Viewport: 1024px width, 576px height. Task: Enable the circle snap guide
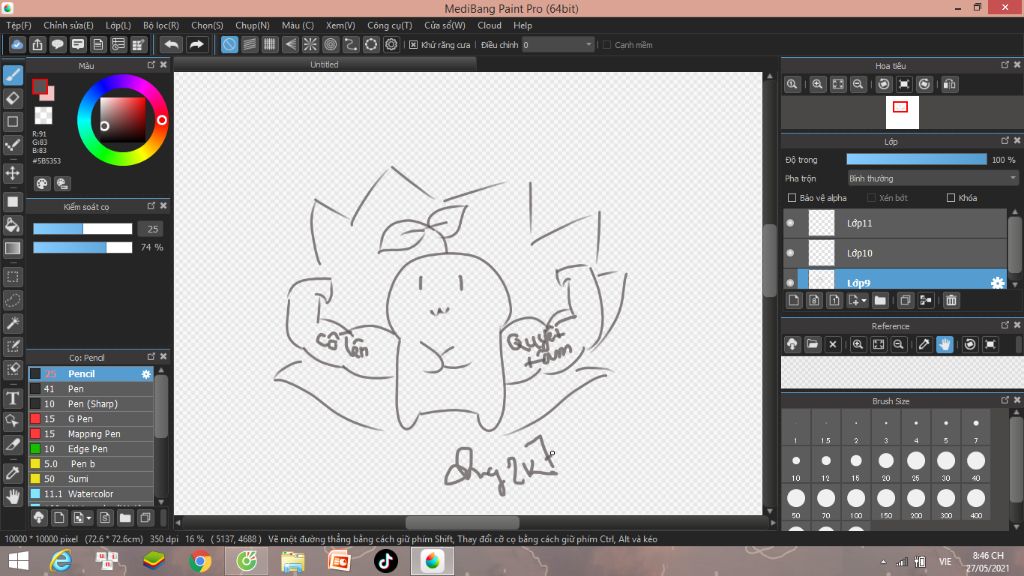point(330,44)
